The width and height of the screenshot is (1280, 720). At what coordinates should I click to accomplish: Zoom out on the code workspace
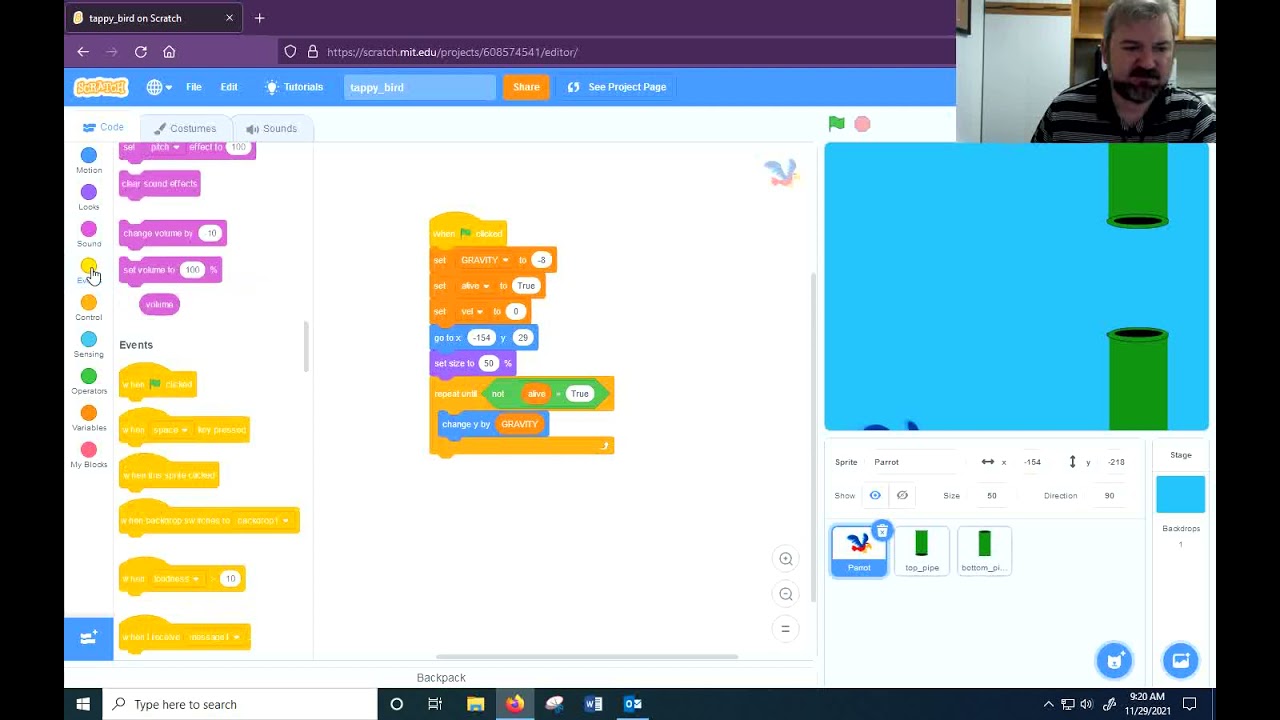pos(786,594)
